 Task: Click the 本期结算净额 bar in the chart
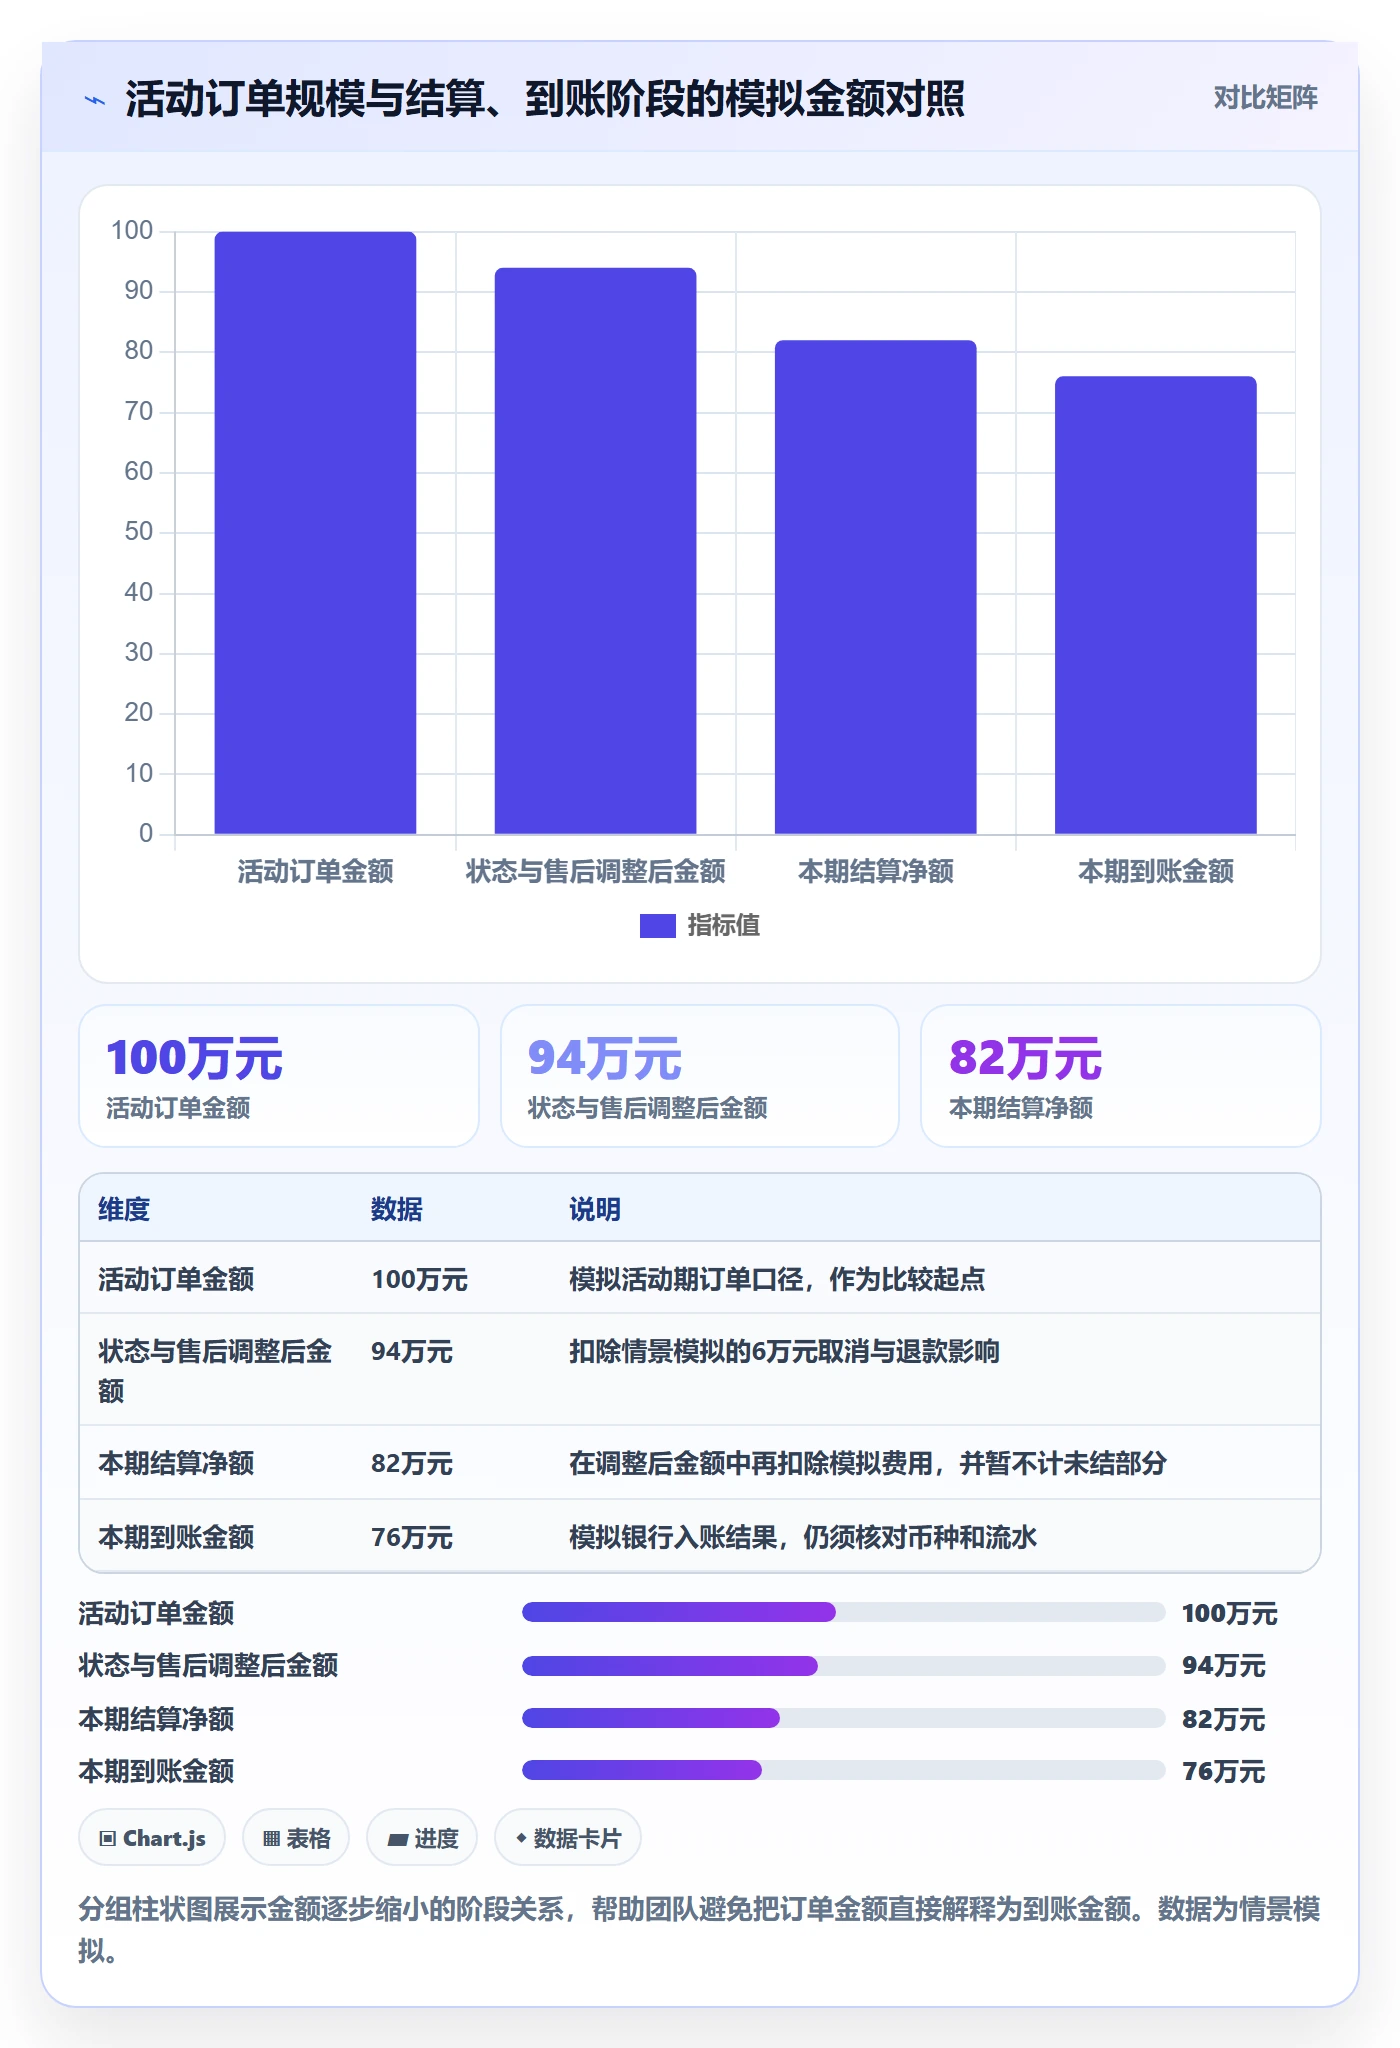tap(875, 587)
